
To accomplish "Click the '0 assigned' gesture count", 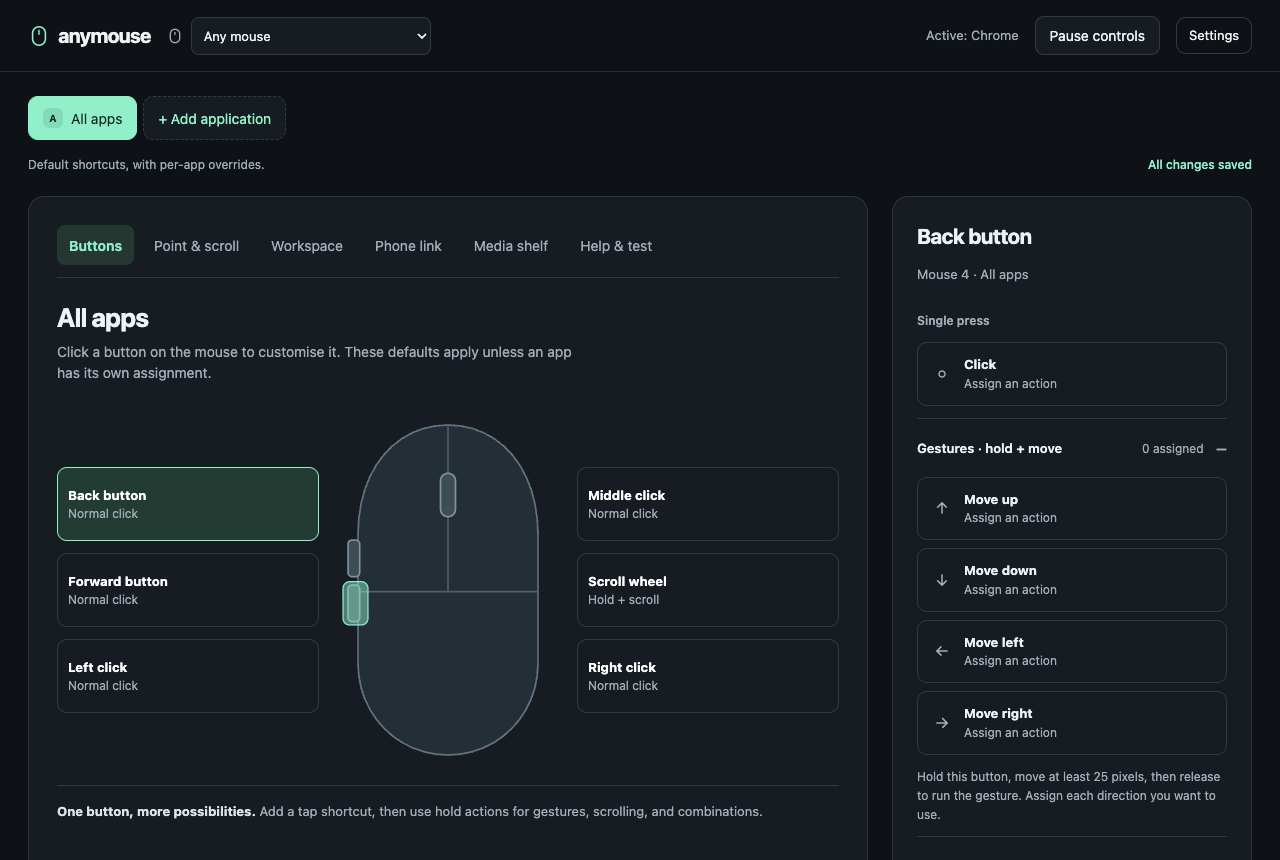I will [1173, 449].
